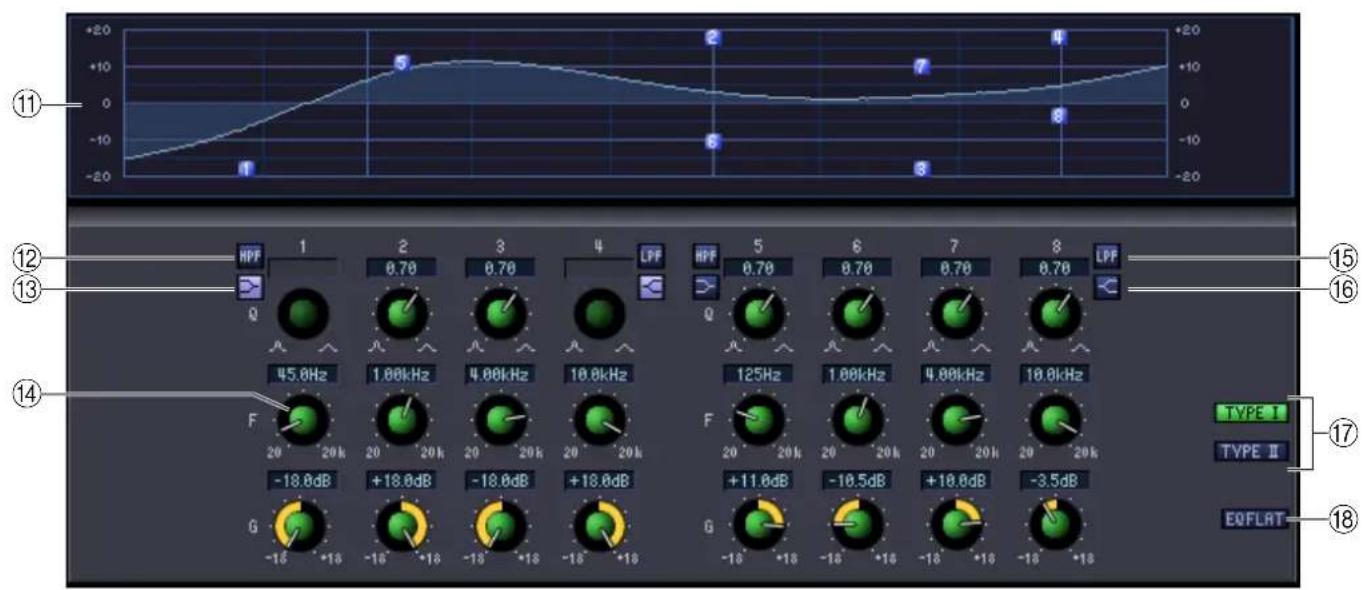Toggle the band 4 high shelving icon

pos(651,289)
